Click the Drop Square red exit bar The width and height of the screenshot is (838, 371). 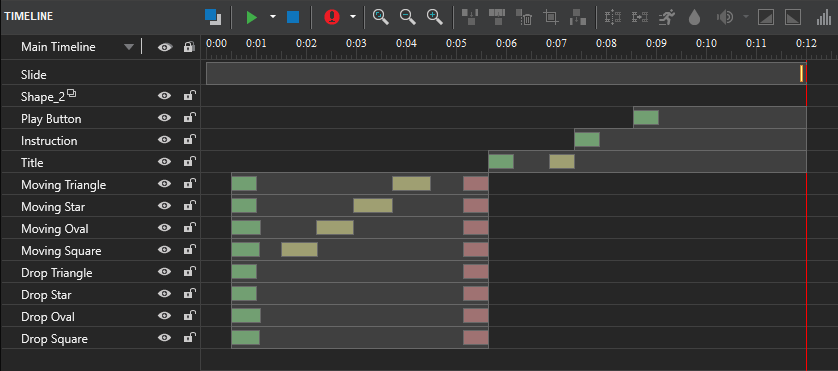476,338
